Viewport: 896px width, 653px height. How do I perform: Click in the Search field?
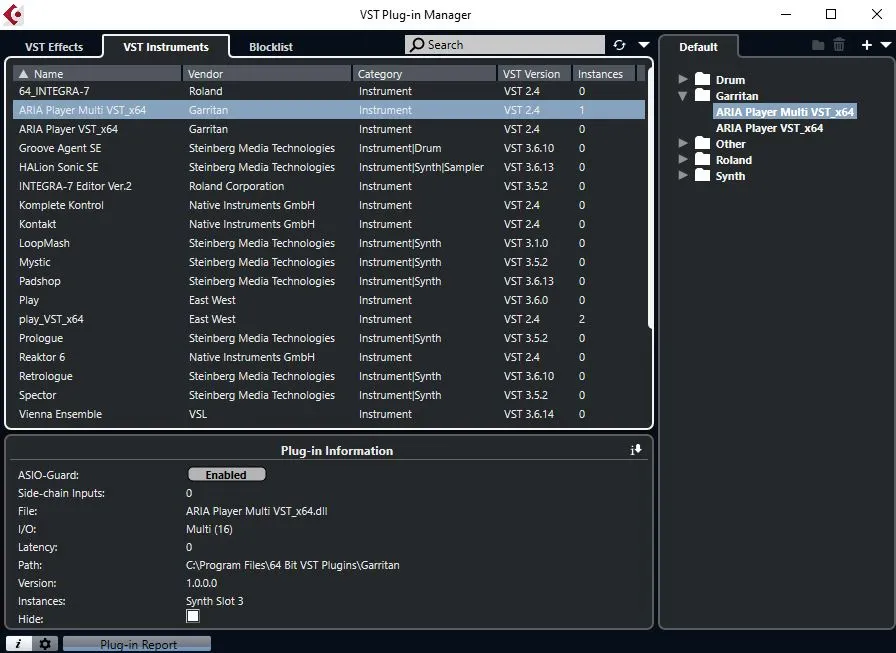click(510, 45)
